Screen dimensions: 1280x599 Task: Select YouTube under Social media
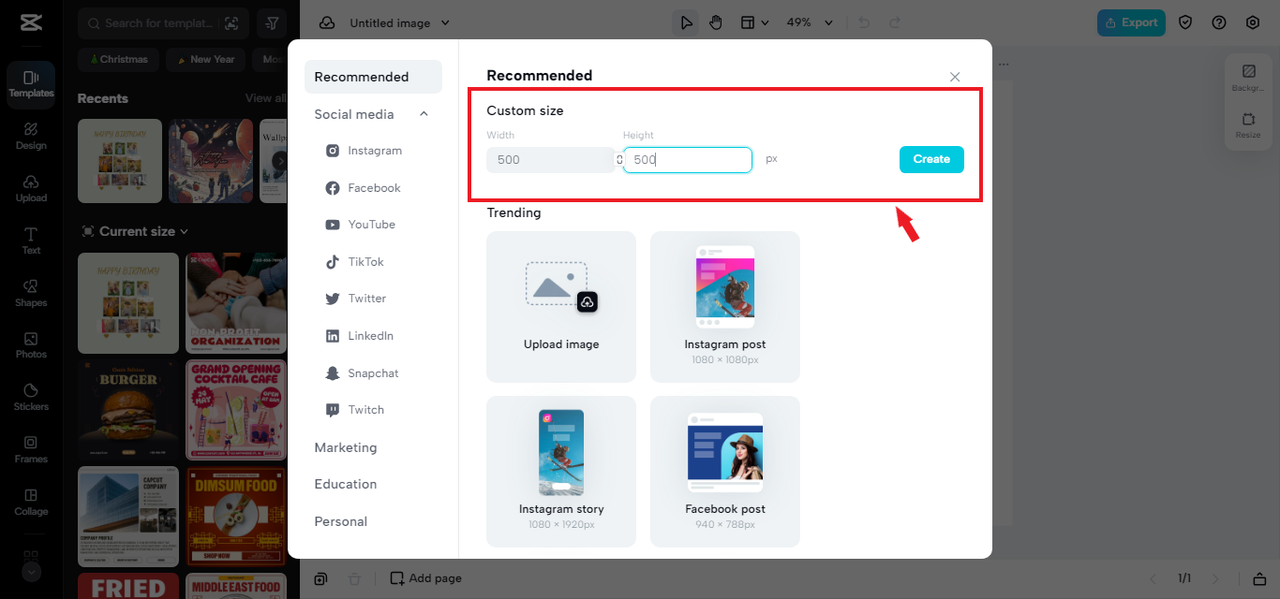[360, 225]
